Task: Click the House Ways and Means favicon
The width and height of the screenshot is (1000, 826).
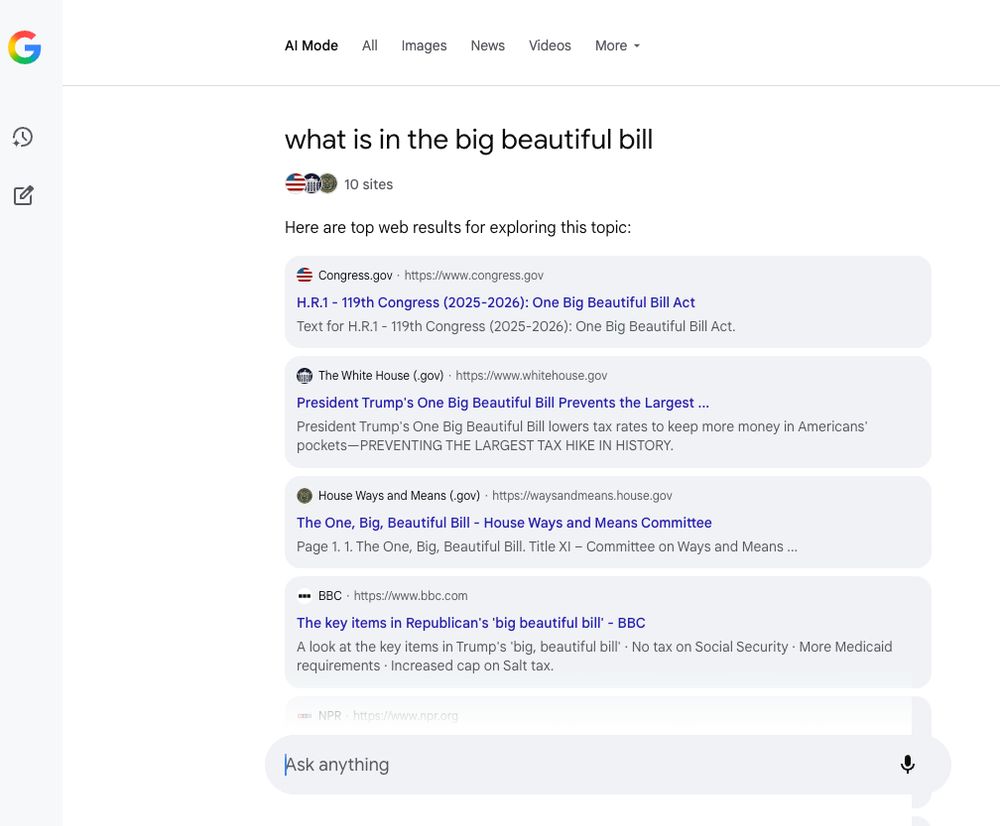Action: (x=304, y=496)
